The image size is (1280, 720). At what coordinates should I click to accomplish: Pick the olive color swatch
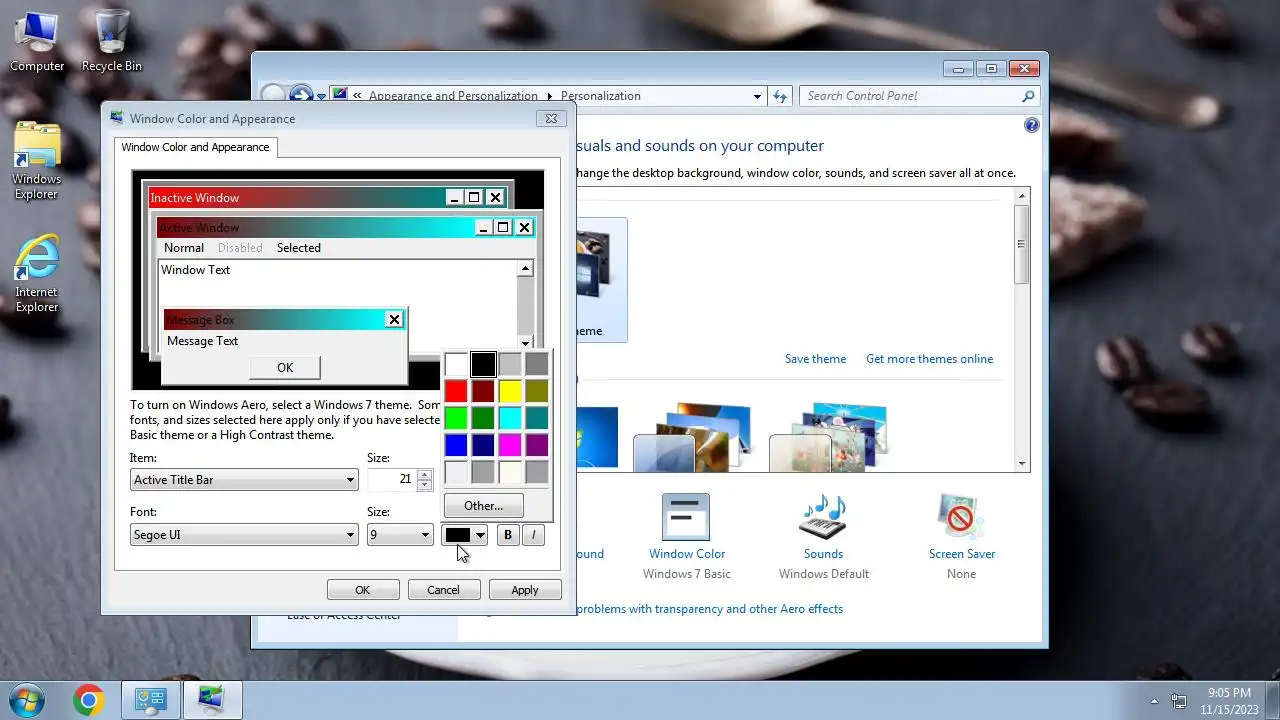coord(537,391)
